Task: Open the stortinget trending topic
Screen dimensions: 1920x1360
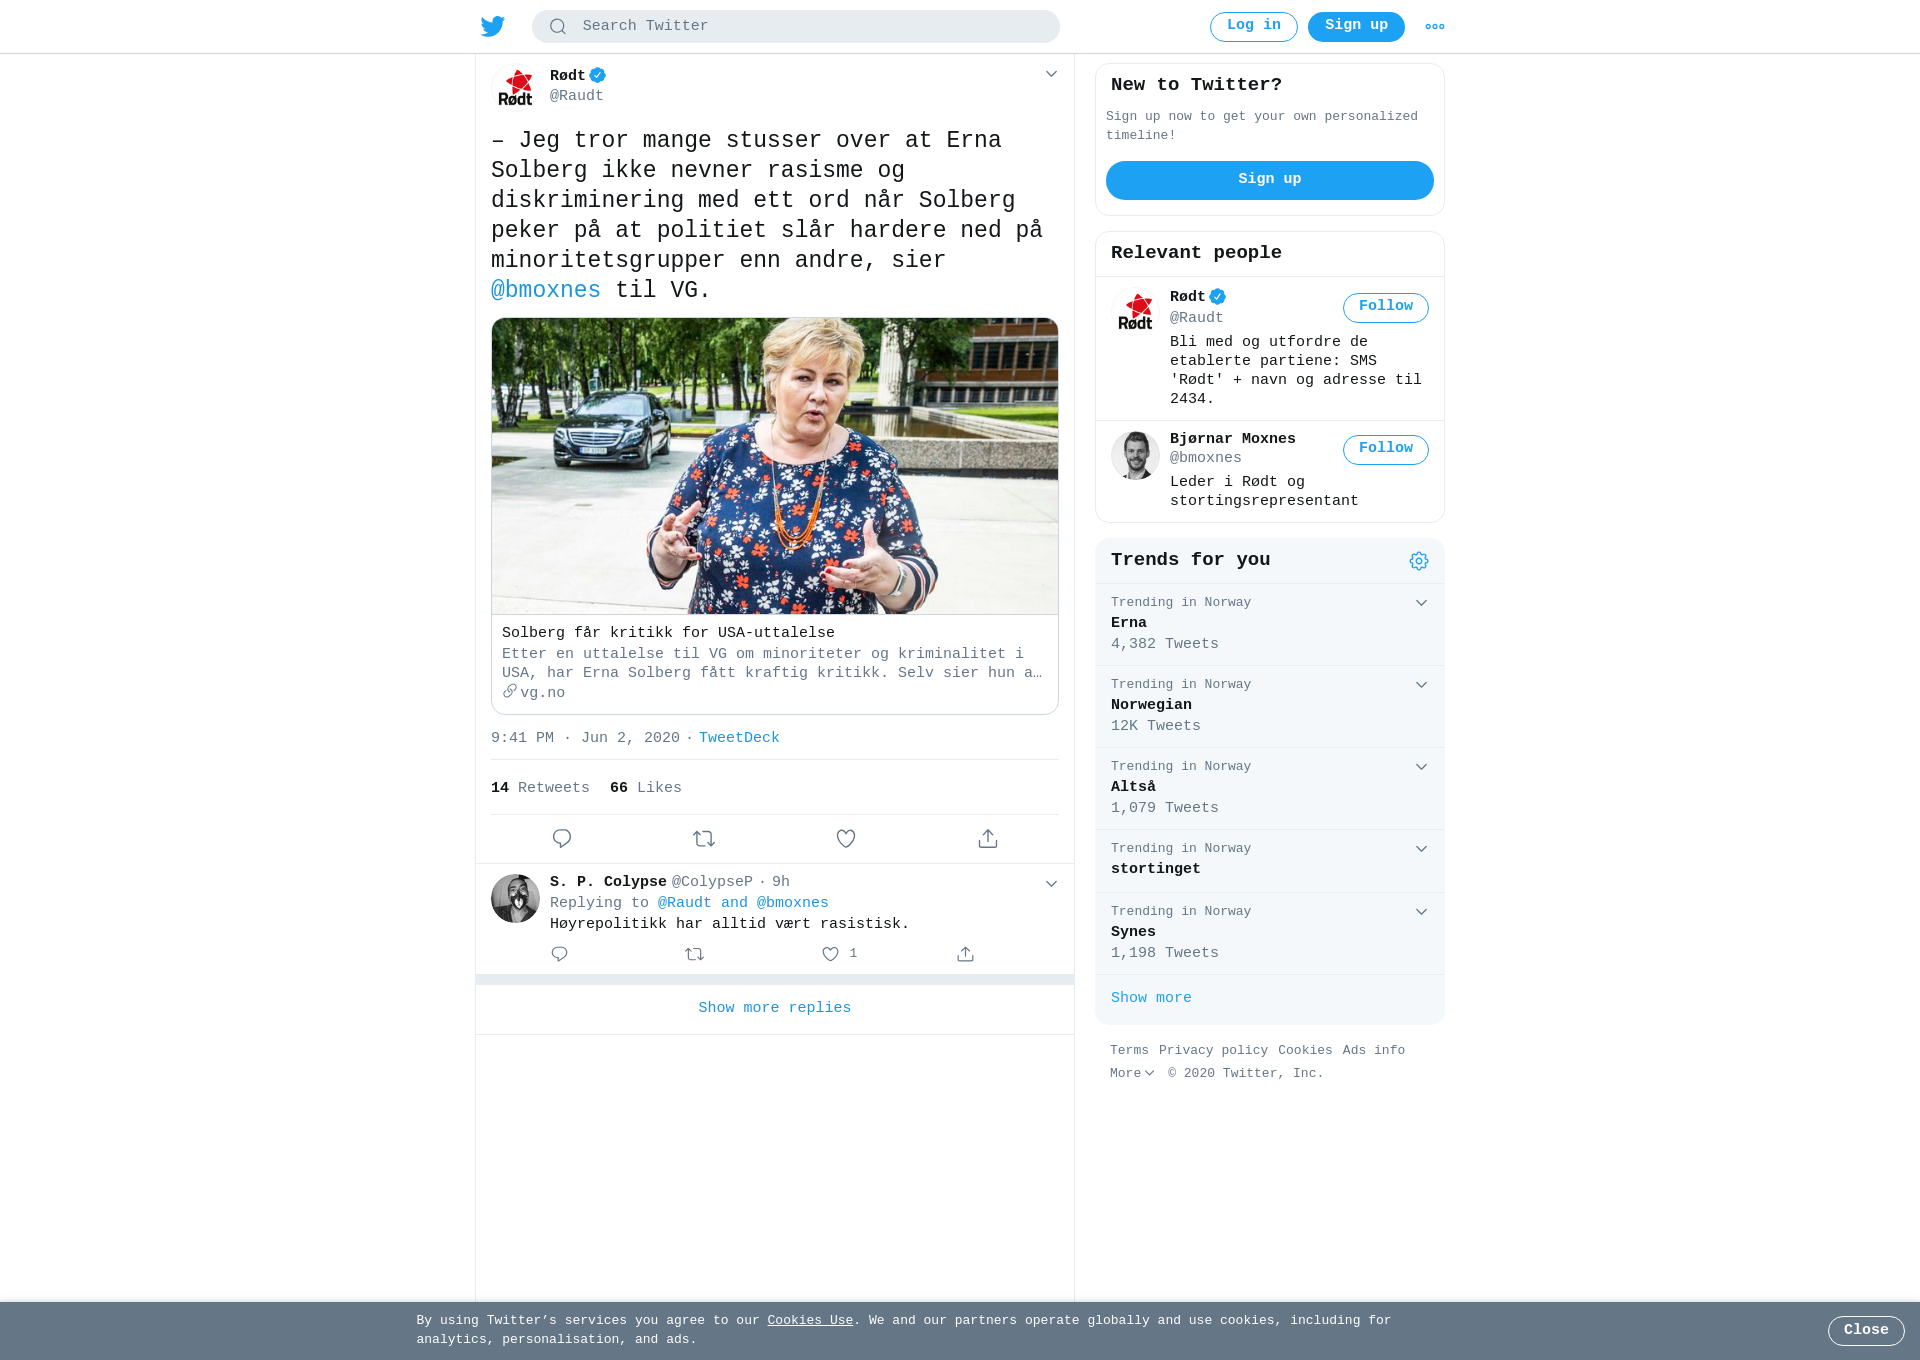Action: [1270, 860]
